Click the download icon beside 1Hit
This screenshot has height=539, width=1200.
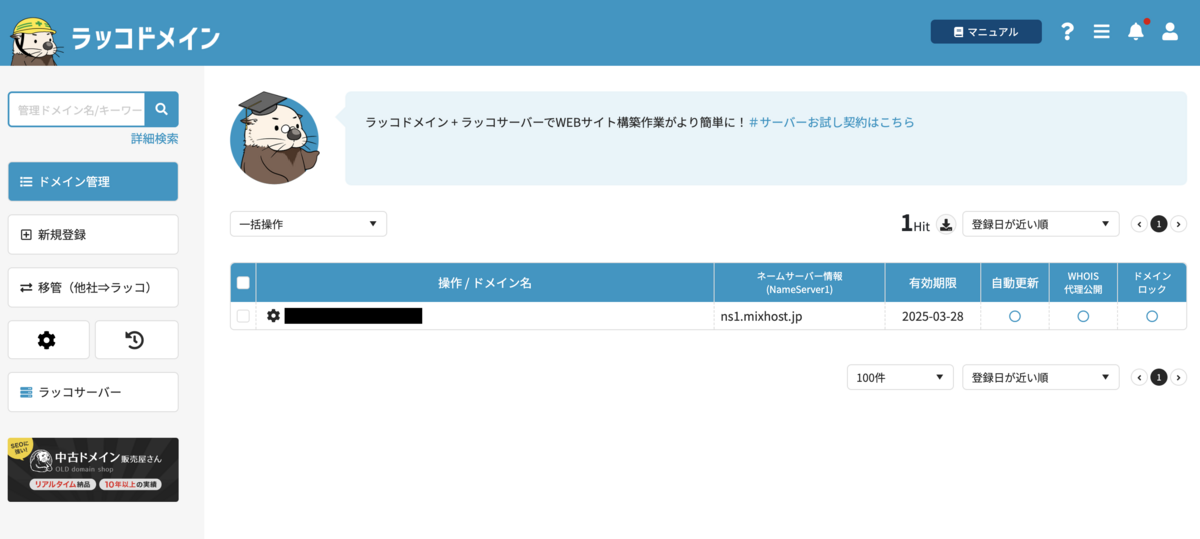tap(946, 224)
